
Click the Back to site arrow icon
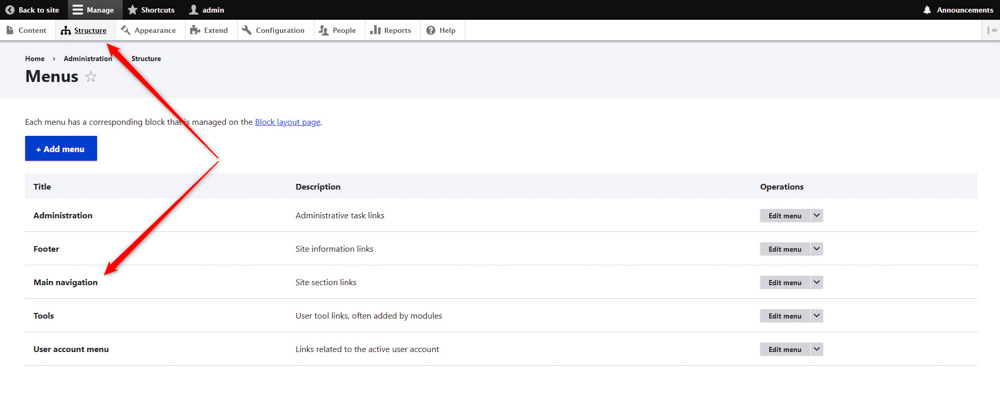coord(10,10)
